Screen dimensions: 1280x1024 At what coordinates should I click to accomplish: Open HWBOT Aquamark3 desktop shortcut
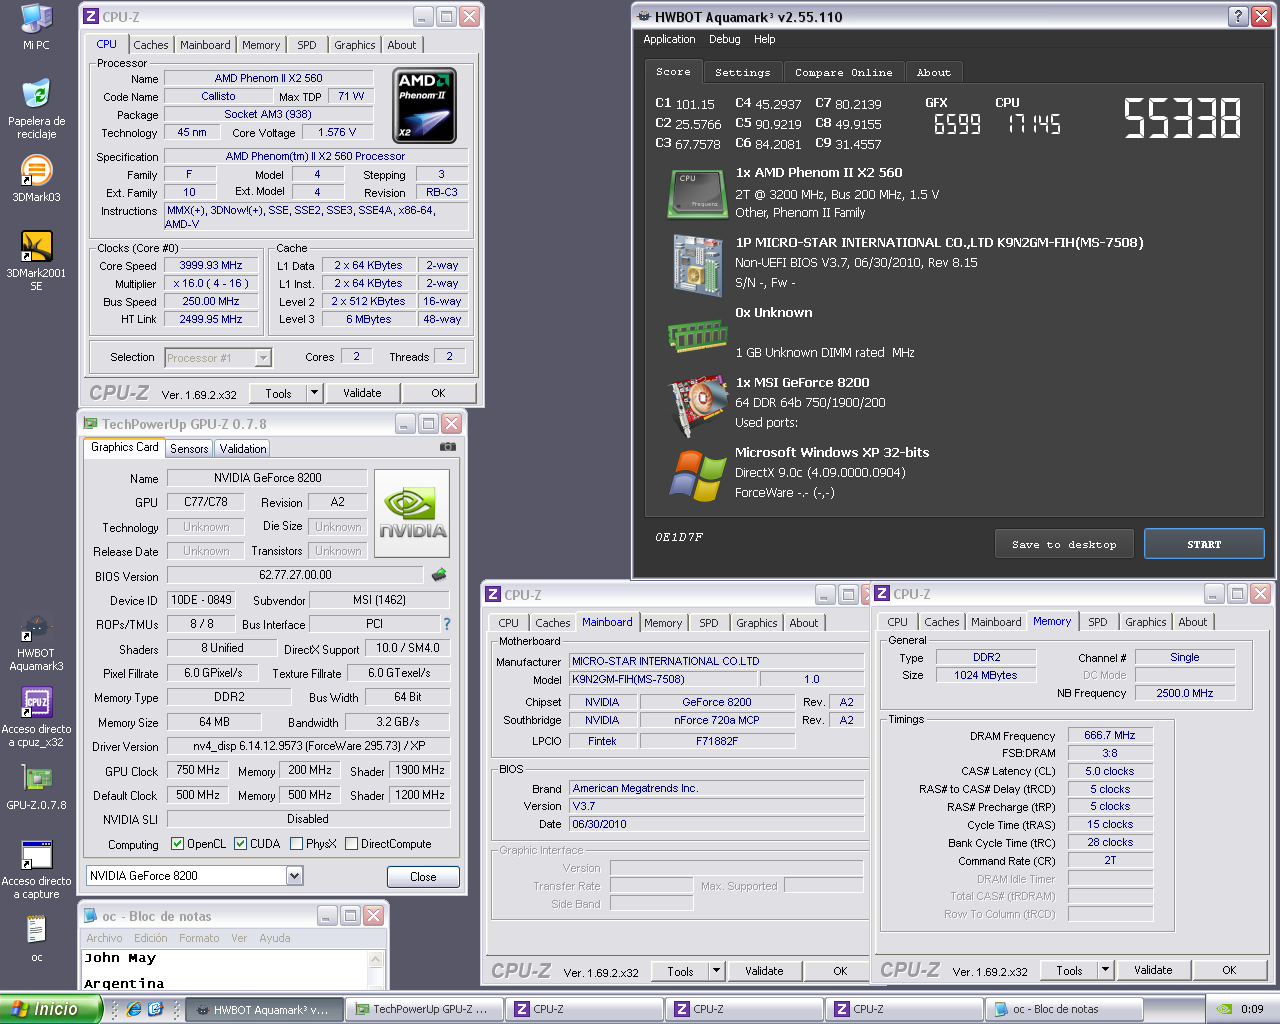coord(36,643)
